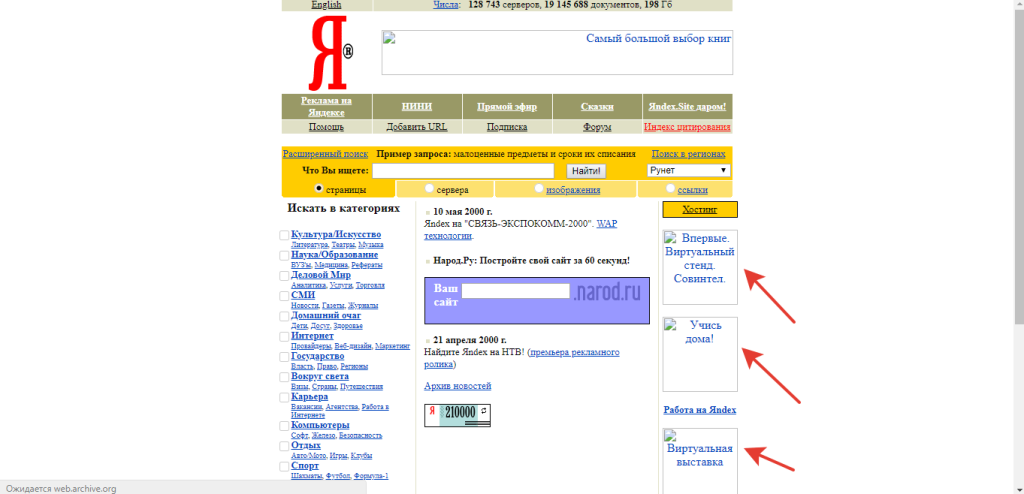The height and width of the screenshot is (494, 1024).
Task: Open the Рунет region dropdown
Action: pos(689,171)
